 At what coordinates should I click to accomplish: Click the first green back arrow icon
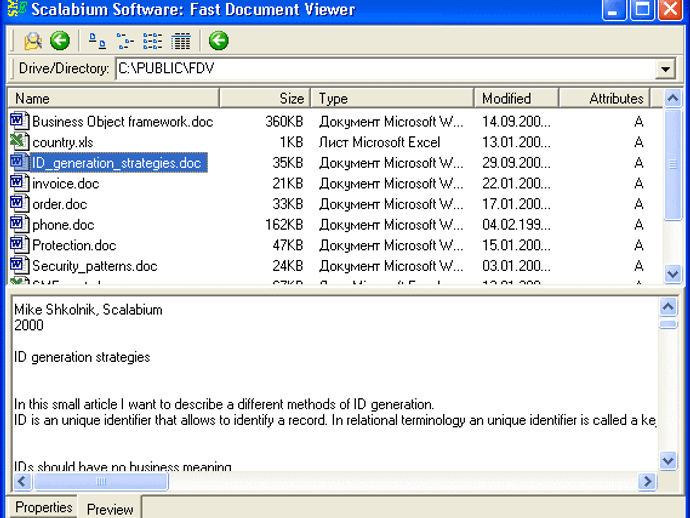pyautogui.click(x=60, y=41)
